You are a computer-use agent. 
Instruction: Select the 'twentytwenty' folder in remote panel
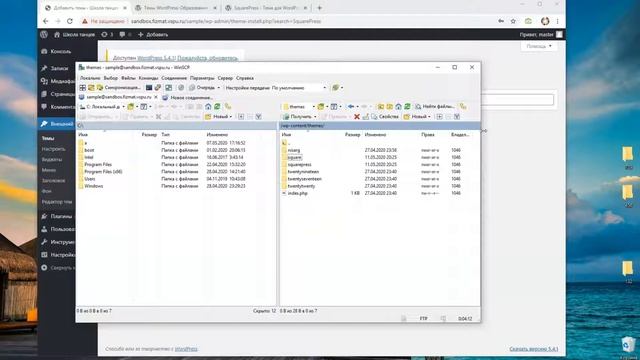coord(301,186)
